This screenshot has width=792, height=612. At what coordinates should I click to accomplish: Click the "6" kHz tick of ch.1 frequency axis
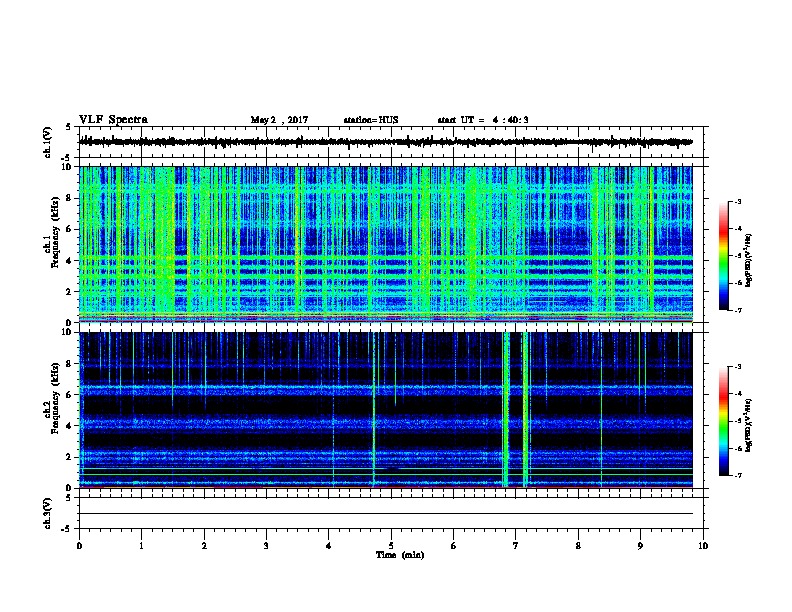[x=69, y=229]
